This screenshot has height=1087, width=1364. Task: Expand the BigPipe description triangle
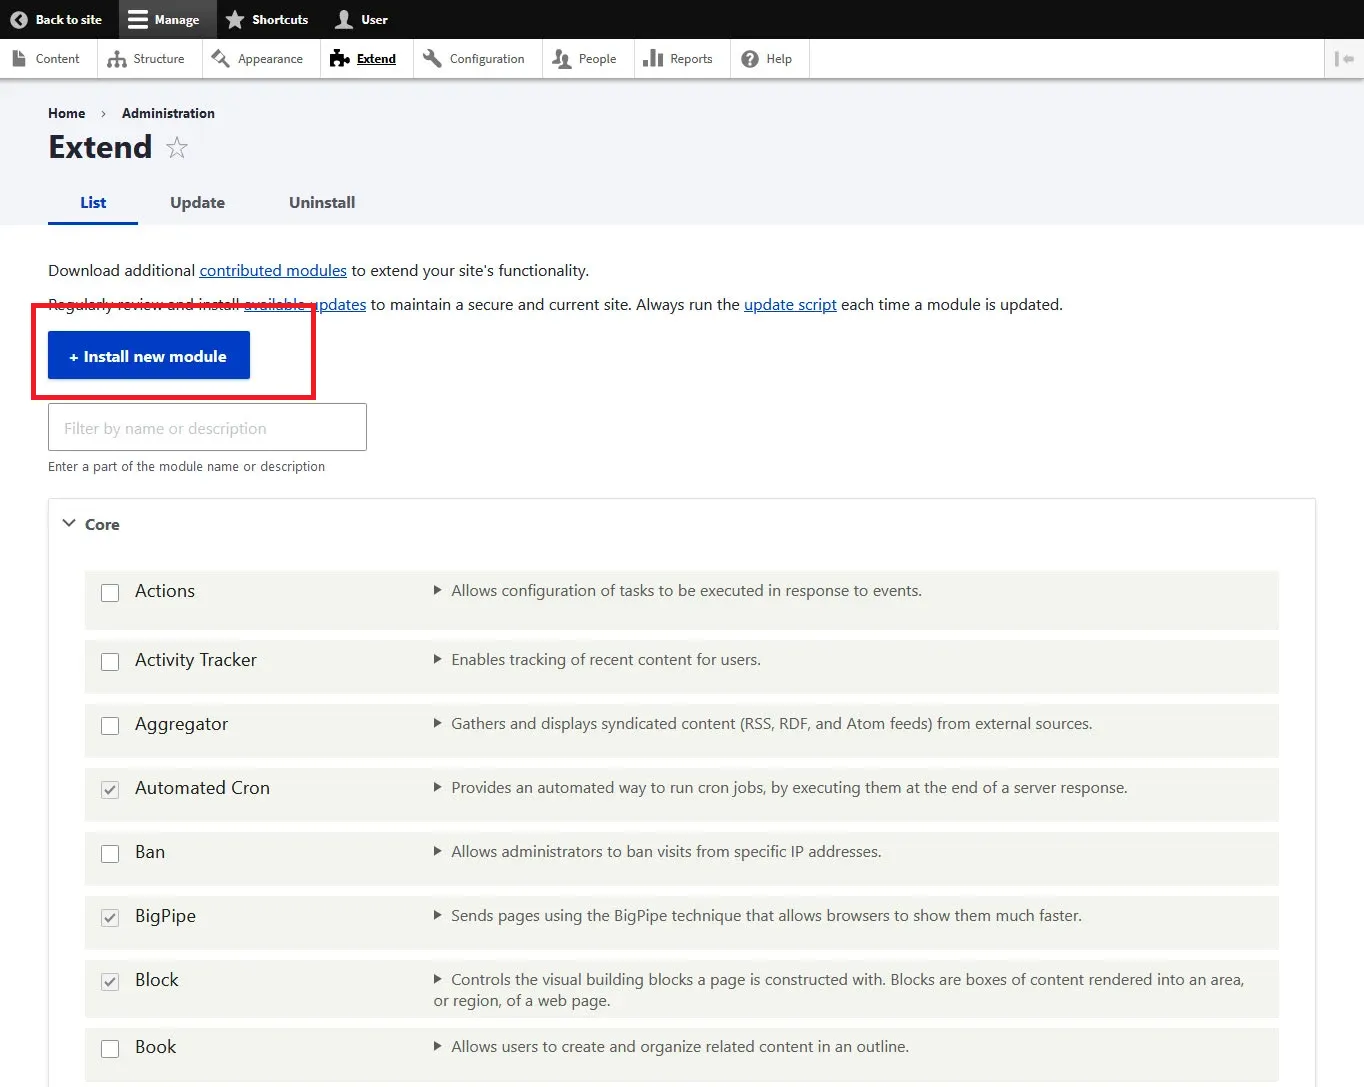[x=437, y=916]
